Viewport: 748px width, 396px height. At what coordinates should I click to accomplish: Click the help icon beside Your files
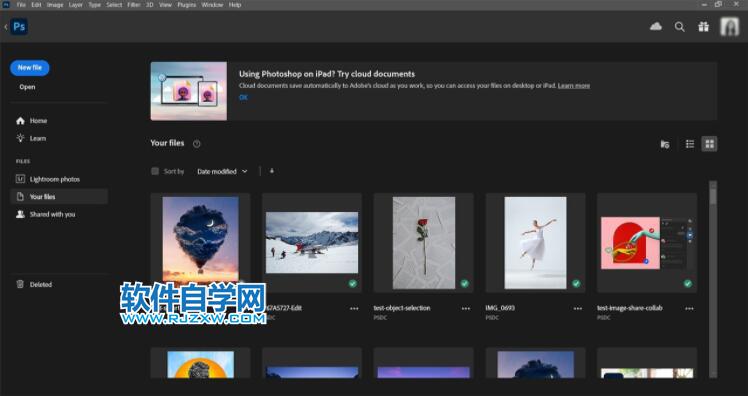pyautogui.click(x=197, y=144)
